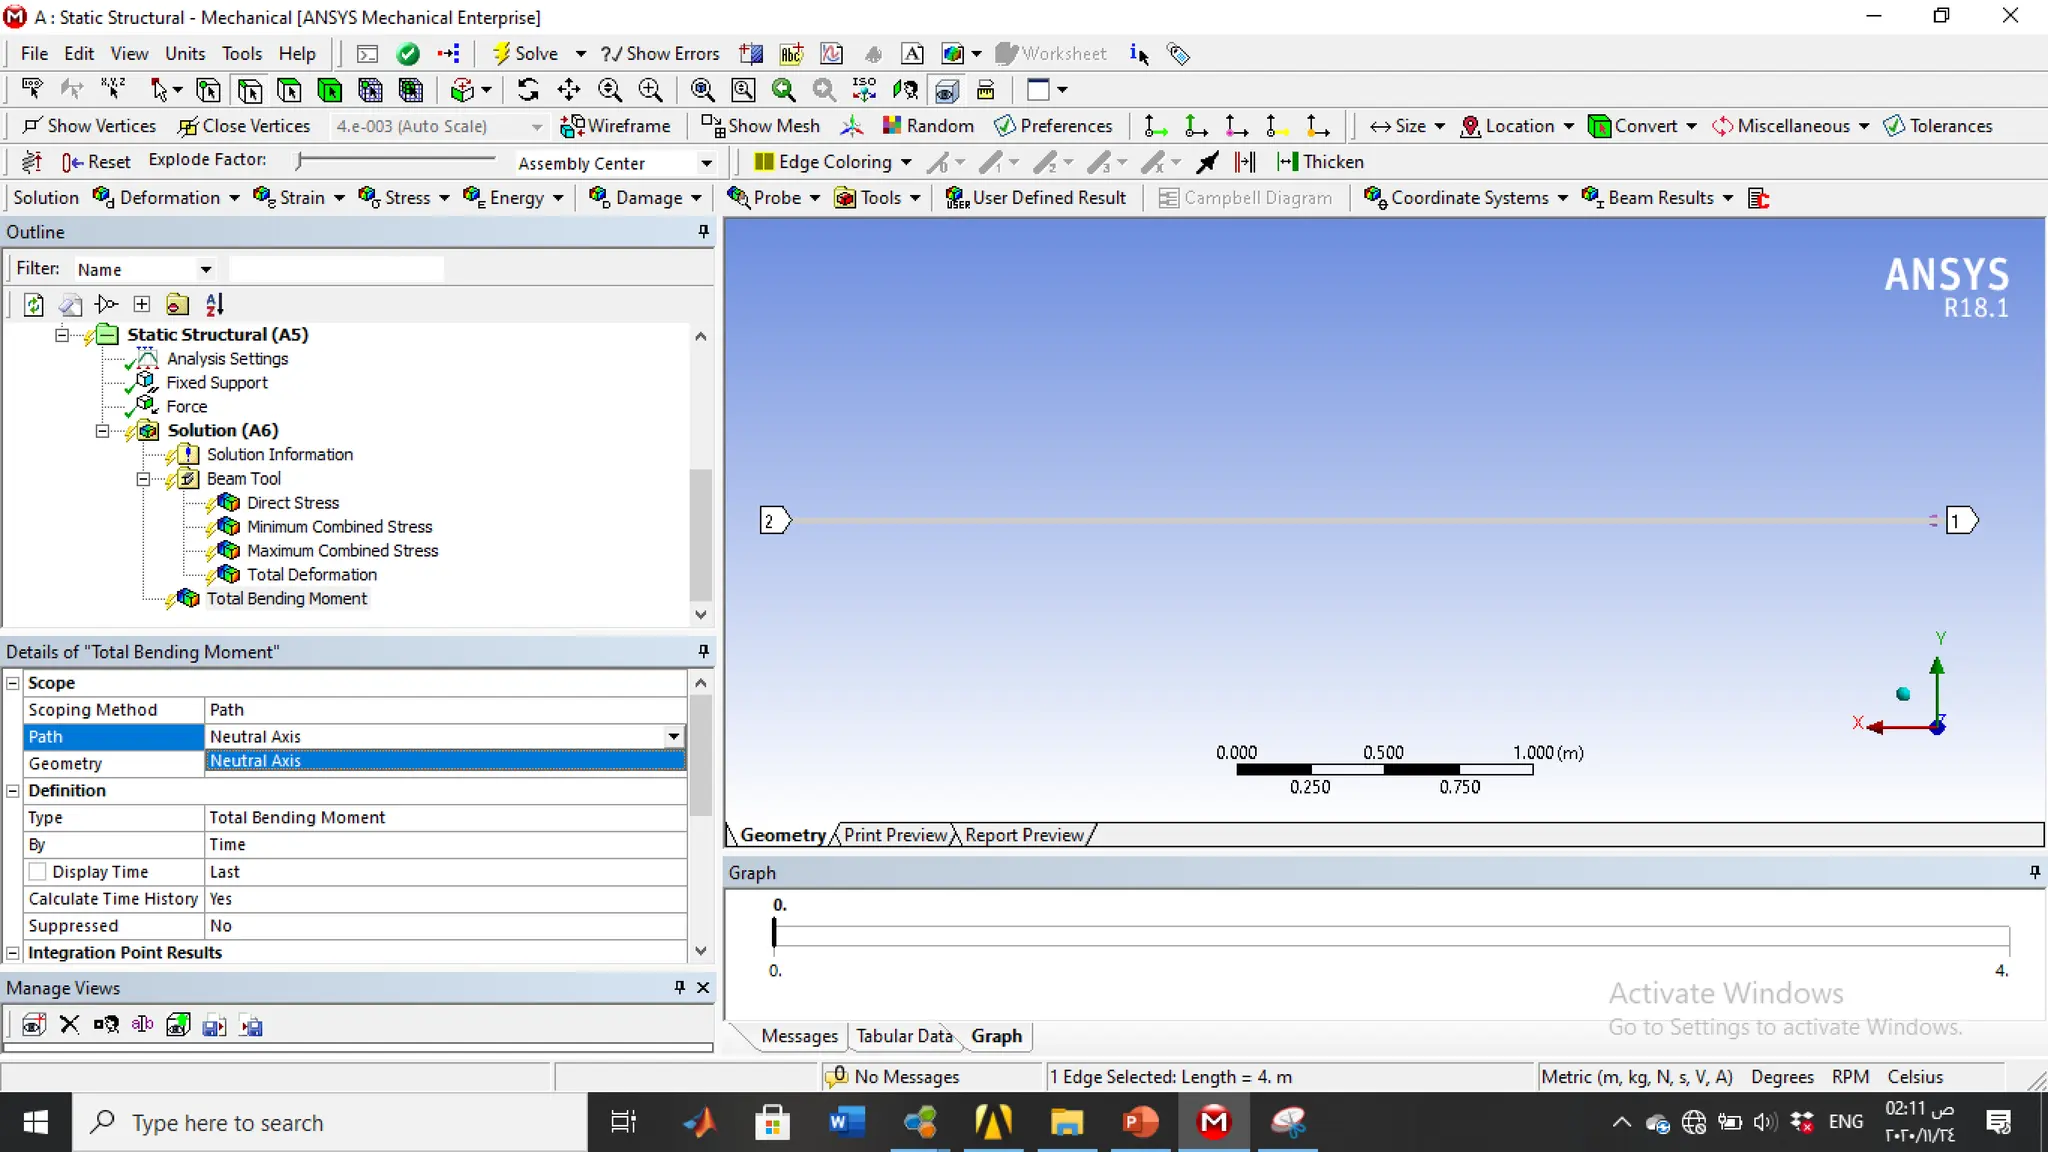Select the Pan tool icon
The image size is (2048, 1152).
569,90
